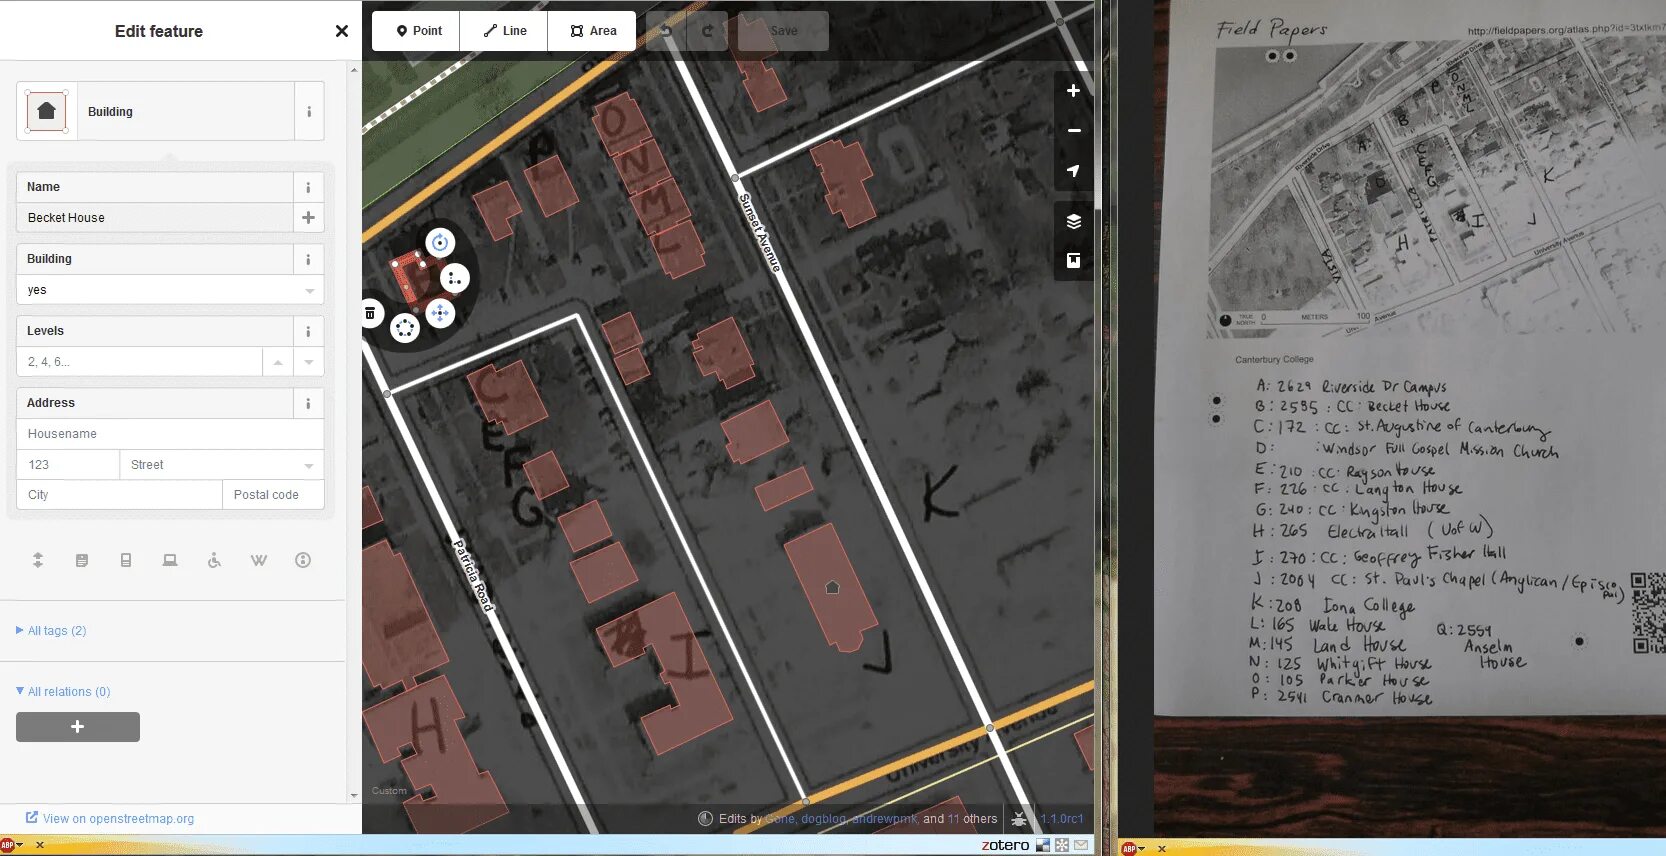Delete the selected building
The width and height of the screenshot is (1666, 856).
pos(370,313)
